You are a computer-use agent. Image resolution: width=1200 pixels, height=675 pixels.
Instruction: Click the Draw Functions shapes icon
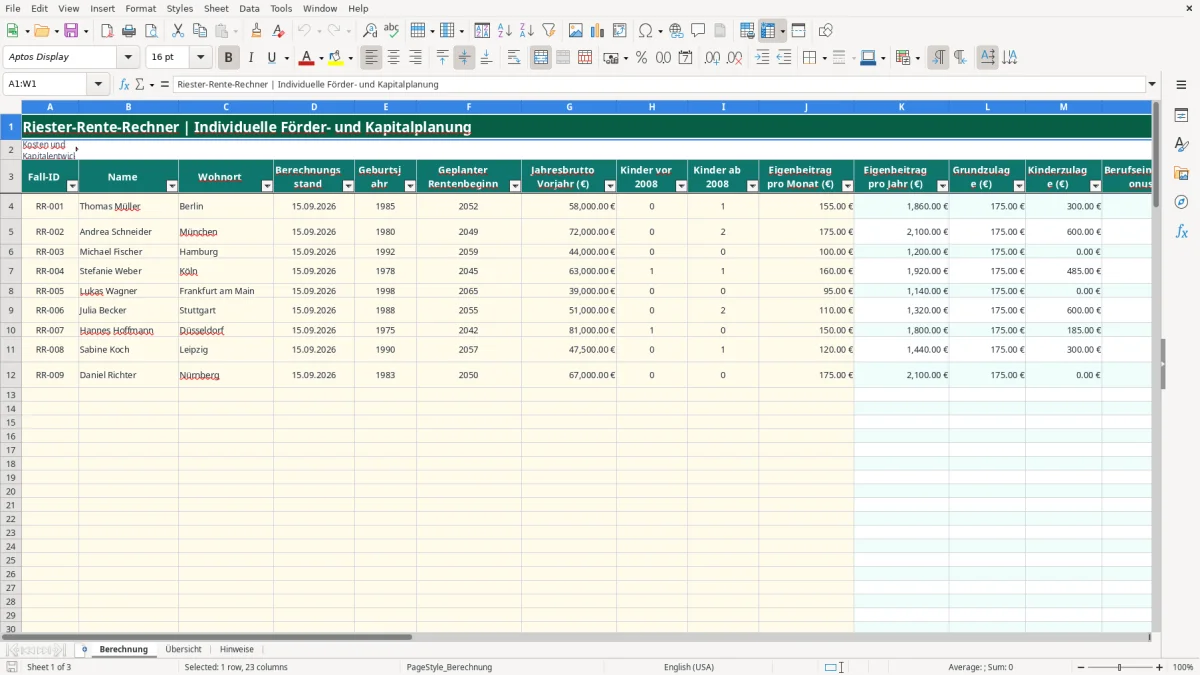tap(825, 31)
